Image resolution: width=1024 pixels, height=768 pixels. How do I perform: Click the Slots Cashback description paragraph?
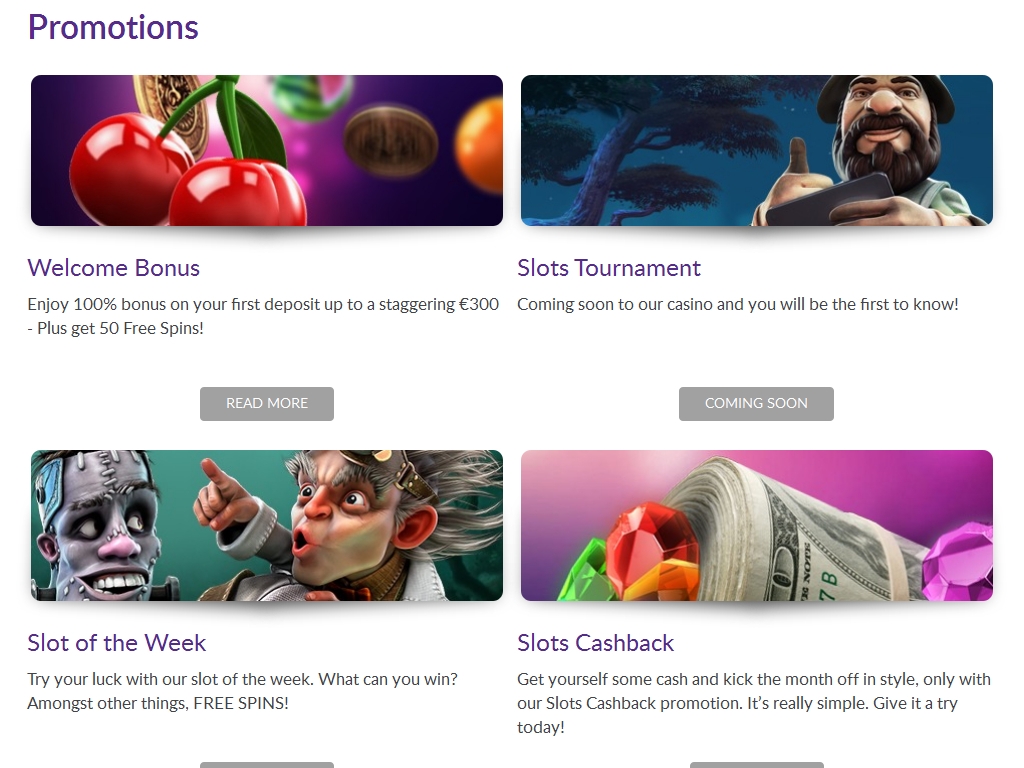pyautogui.click(x=754, y=703)
